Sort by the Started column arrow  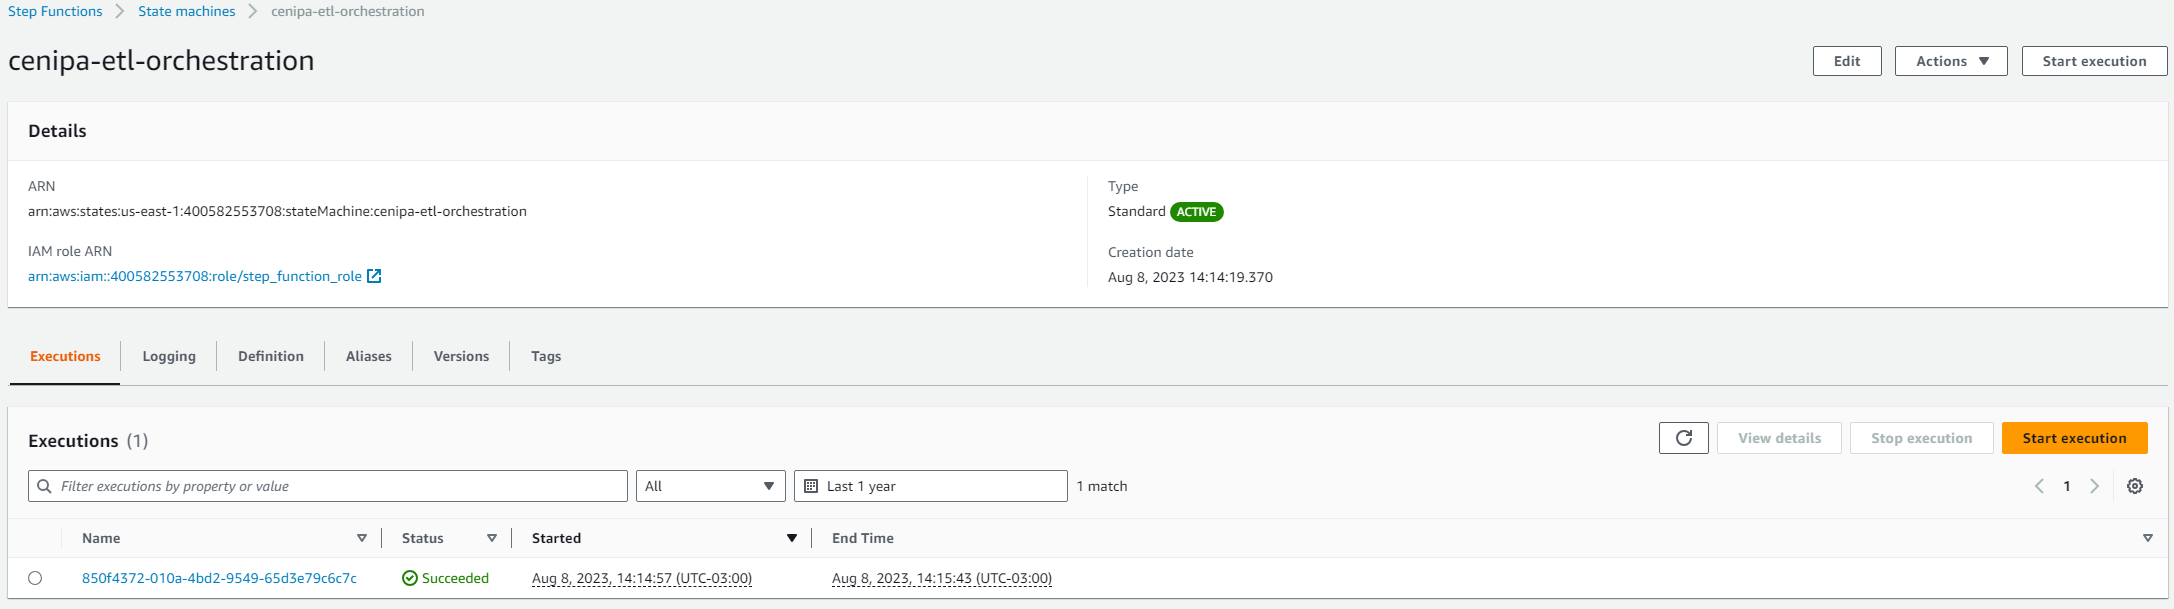(791, 538)
